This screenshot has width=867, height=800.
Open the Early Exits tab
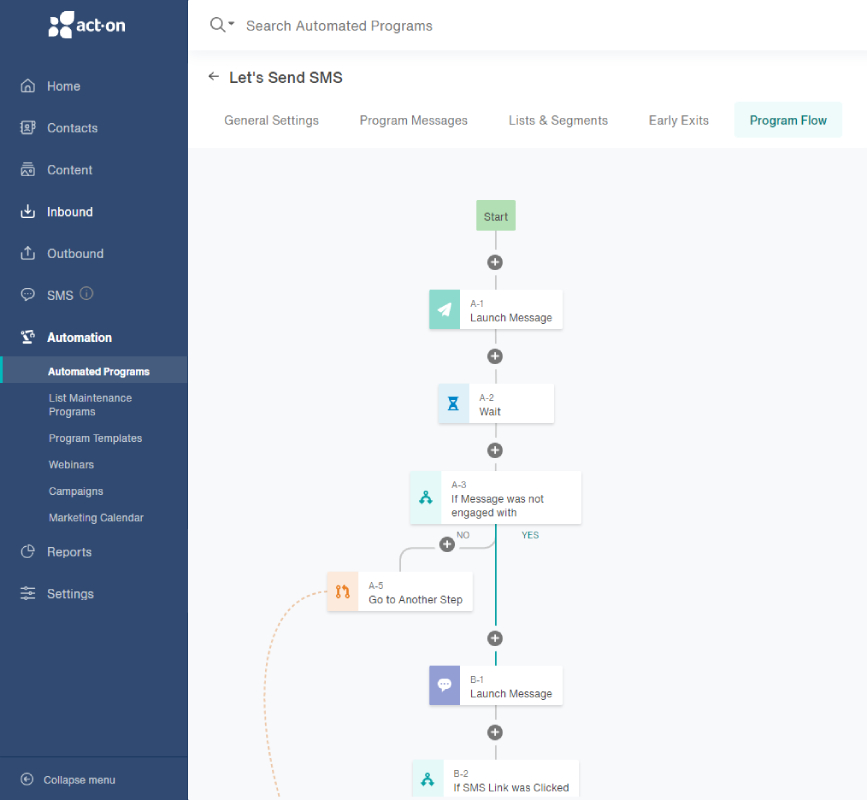coord(678,121)
